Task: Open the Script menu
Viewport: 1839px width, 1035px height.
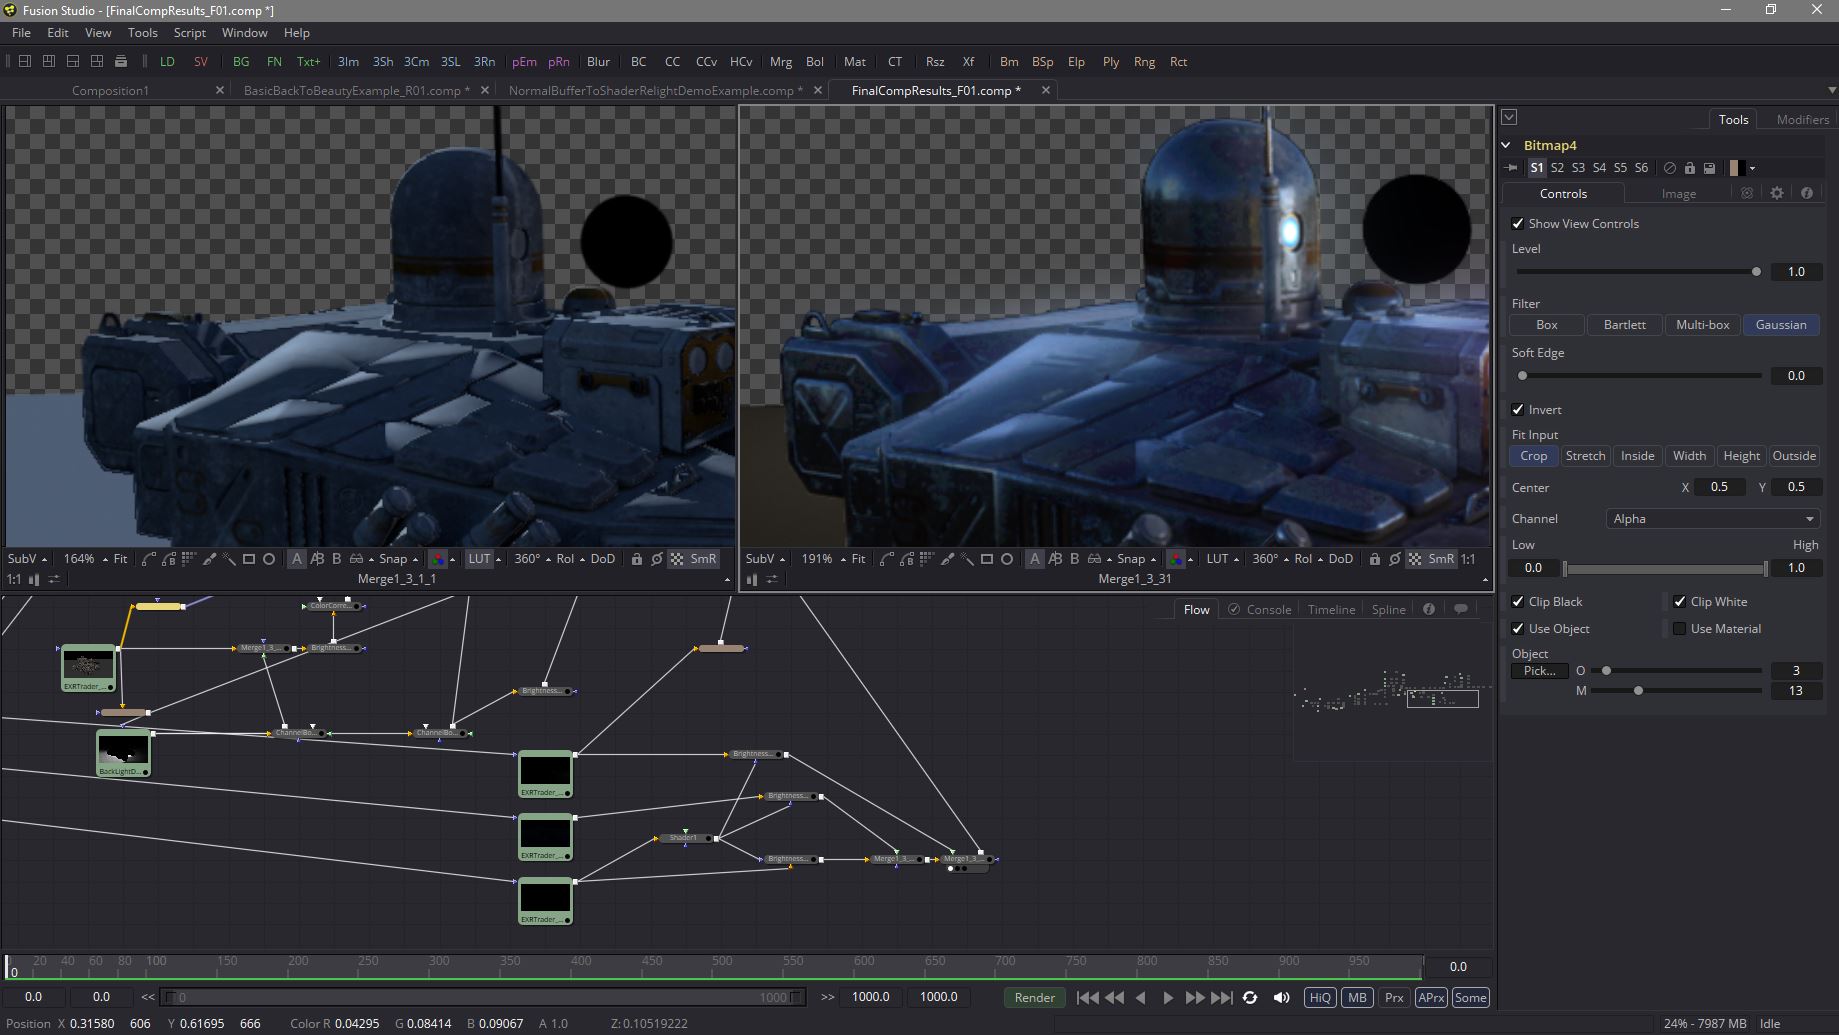Action: click(x=189, y=32)
